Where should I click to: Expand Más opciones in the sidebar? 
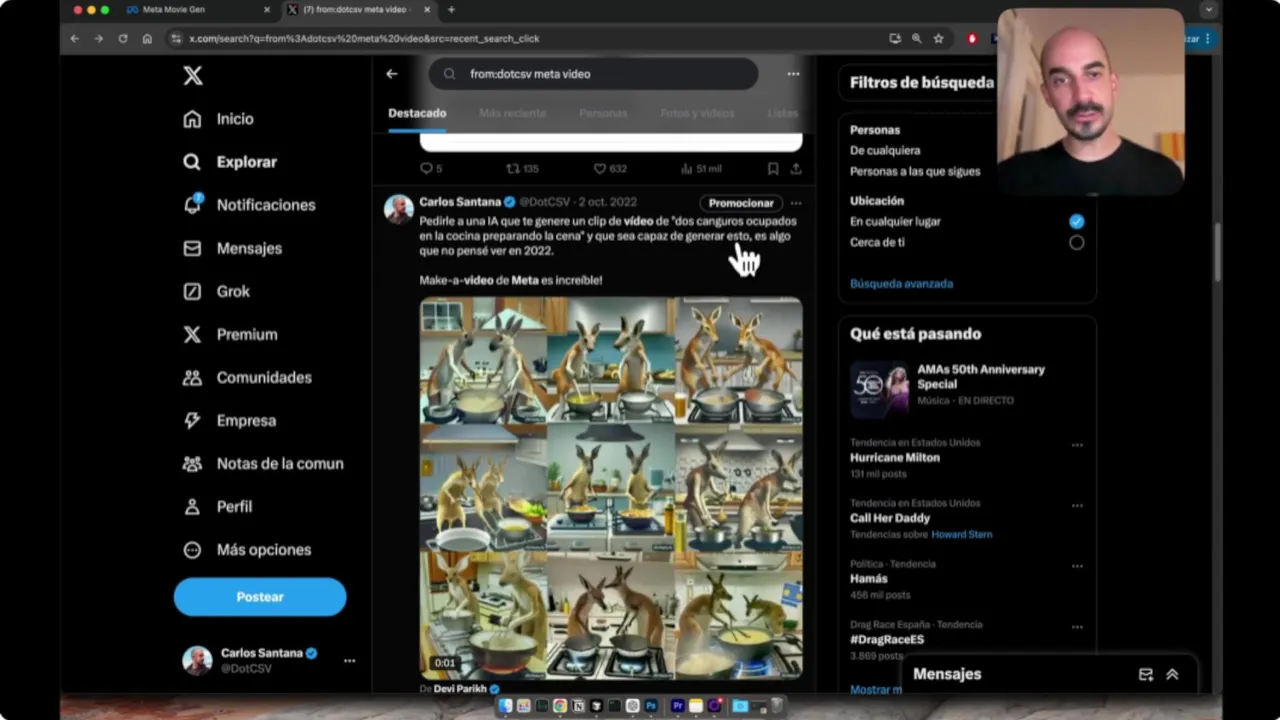(x=247, y=550)
